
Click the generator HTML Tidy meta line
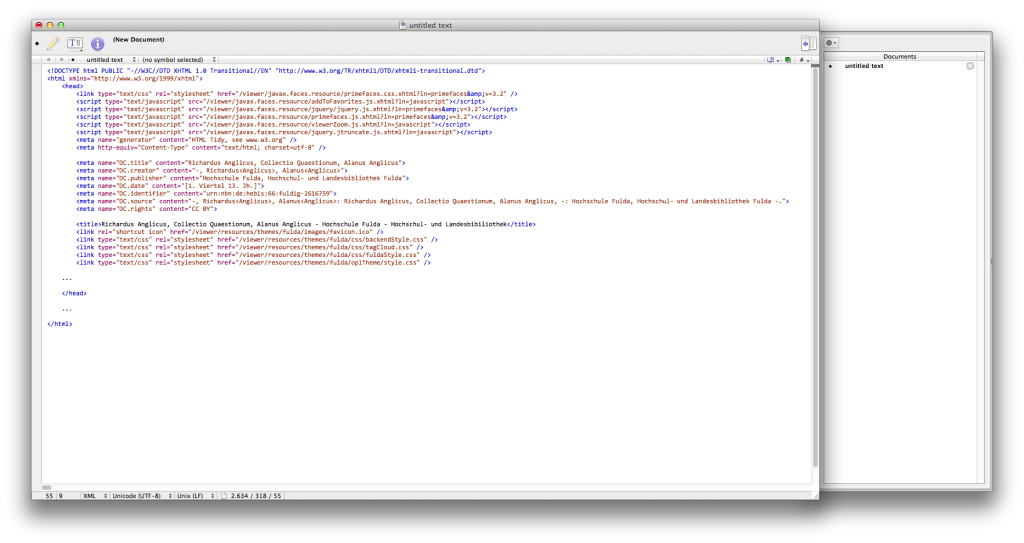point(186,140)
